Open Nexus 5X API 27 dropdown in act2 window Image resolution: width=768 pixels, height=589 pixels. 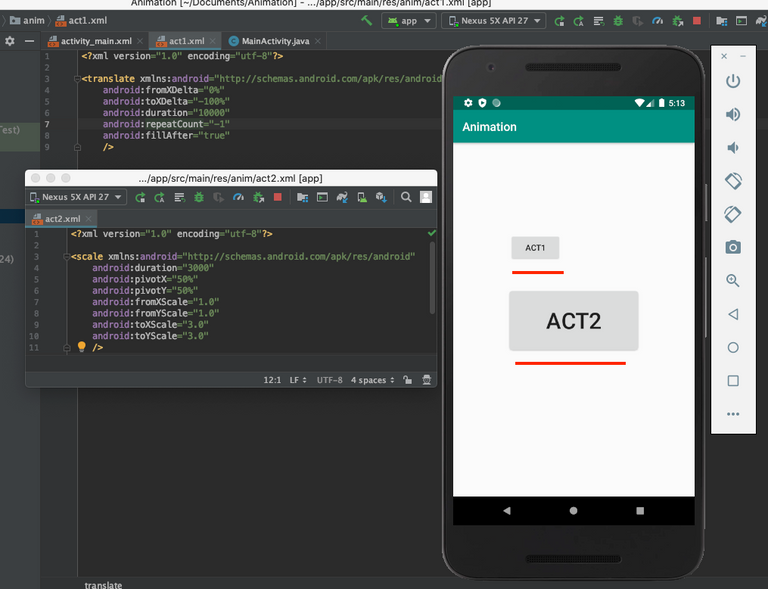[x=76, y=197]
